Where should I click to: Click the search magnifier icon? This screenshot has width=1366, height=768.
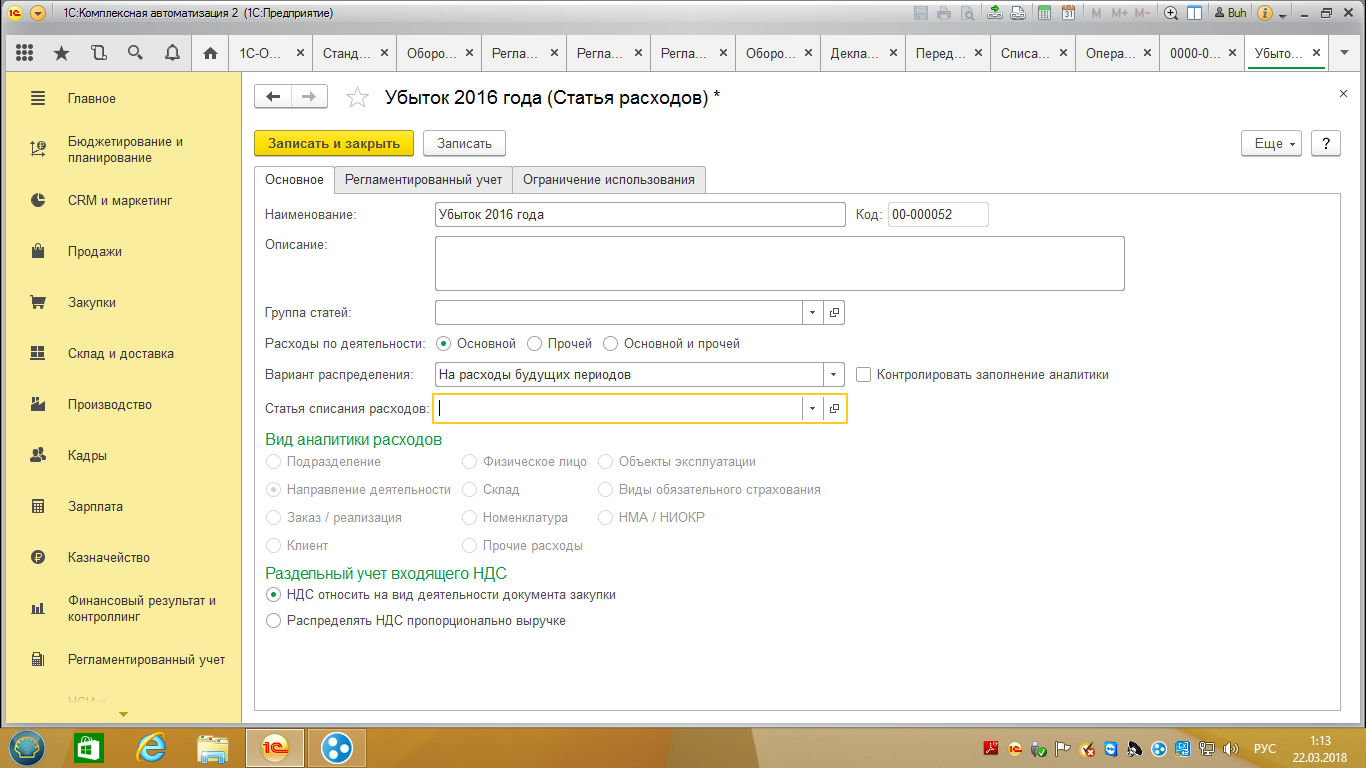coord(135,53)
